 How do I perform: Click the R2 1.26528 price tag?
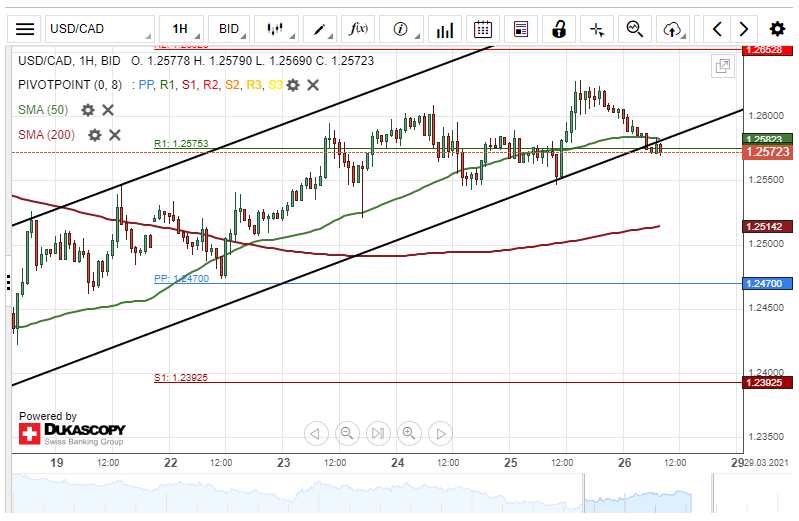767,50
